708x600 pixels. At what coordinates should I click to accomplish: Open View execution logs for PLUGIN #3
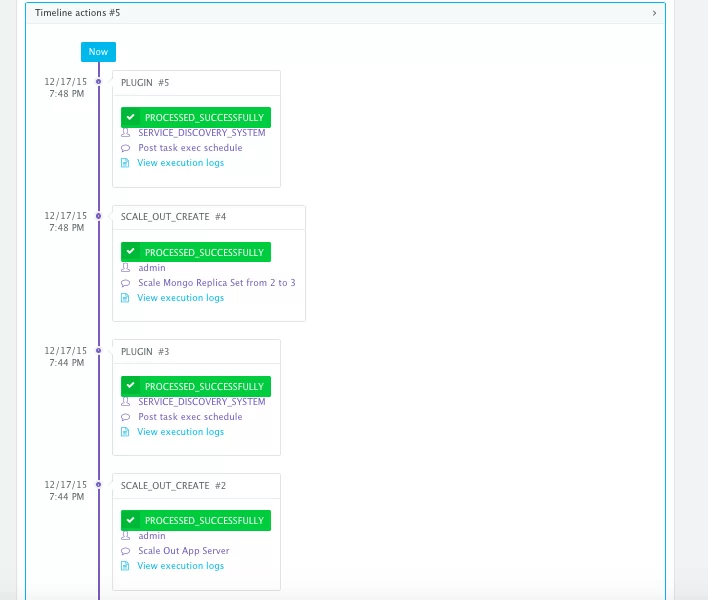[x=181, y=432]
